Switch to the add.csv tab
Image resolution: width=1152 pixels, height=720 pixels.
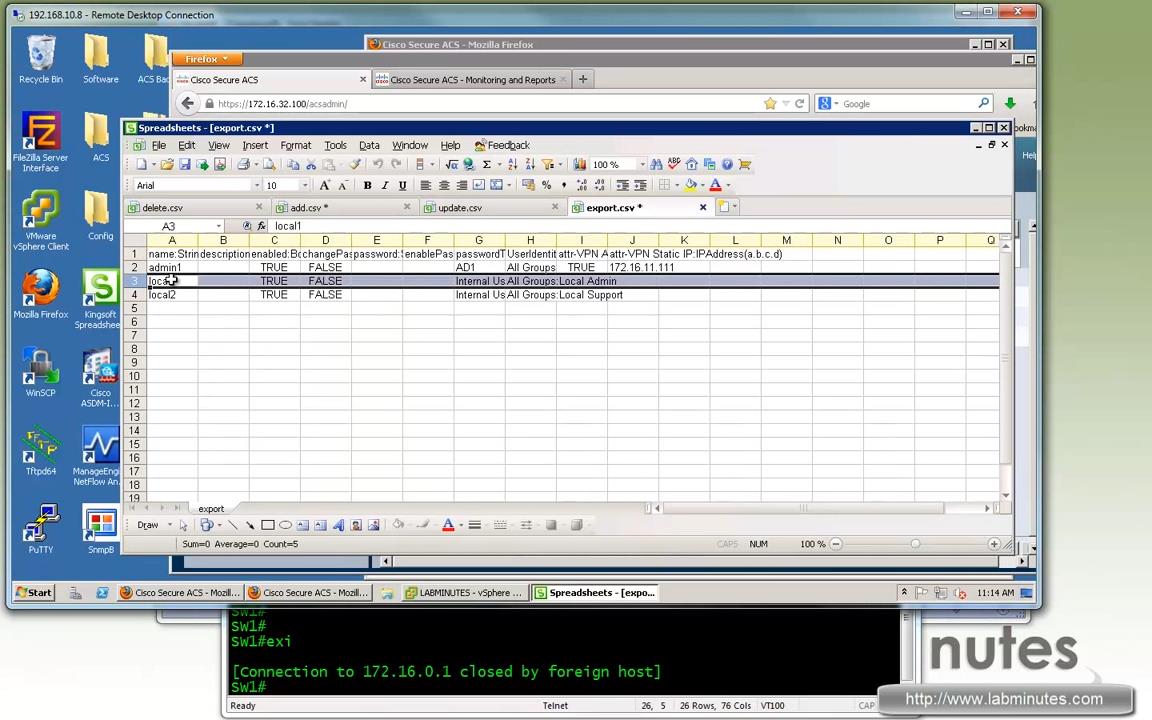coord(343,208)
